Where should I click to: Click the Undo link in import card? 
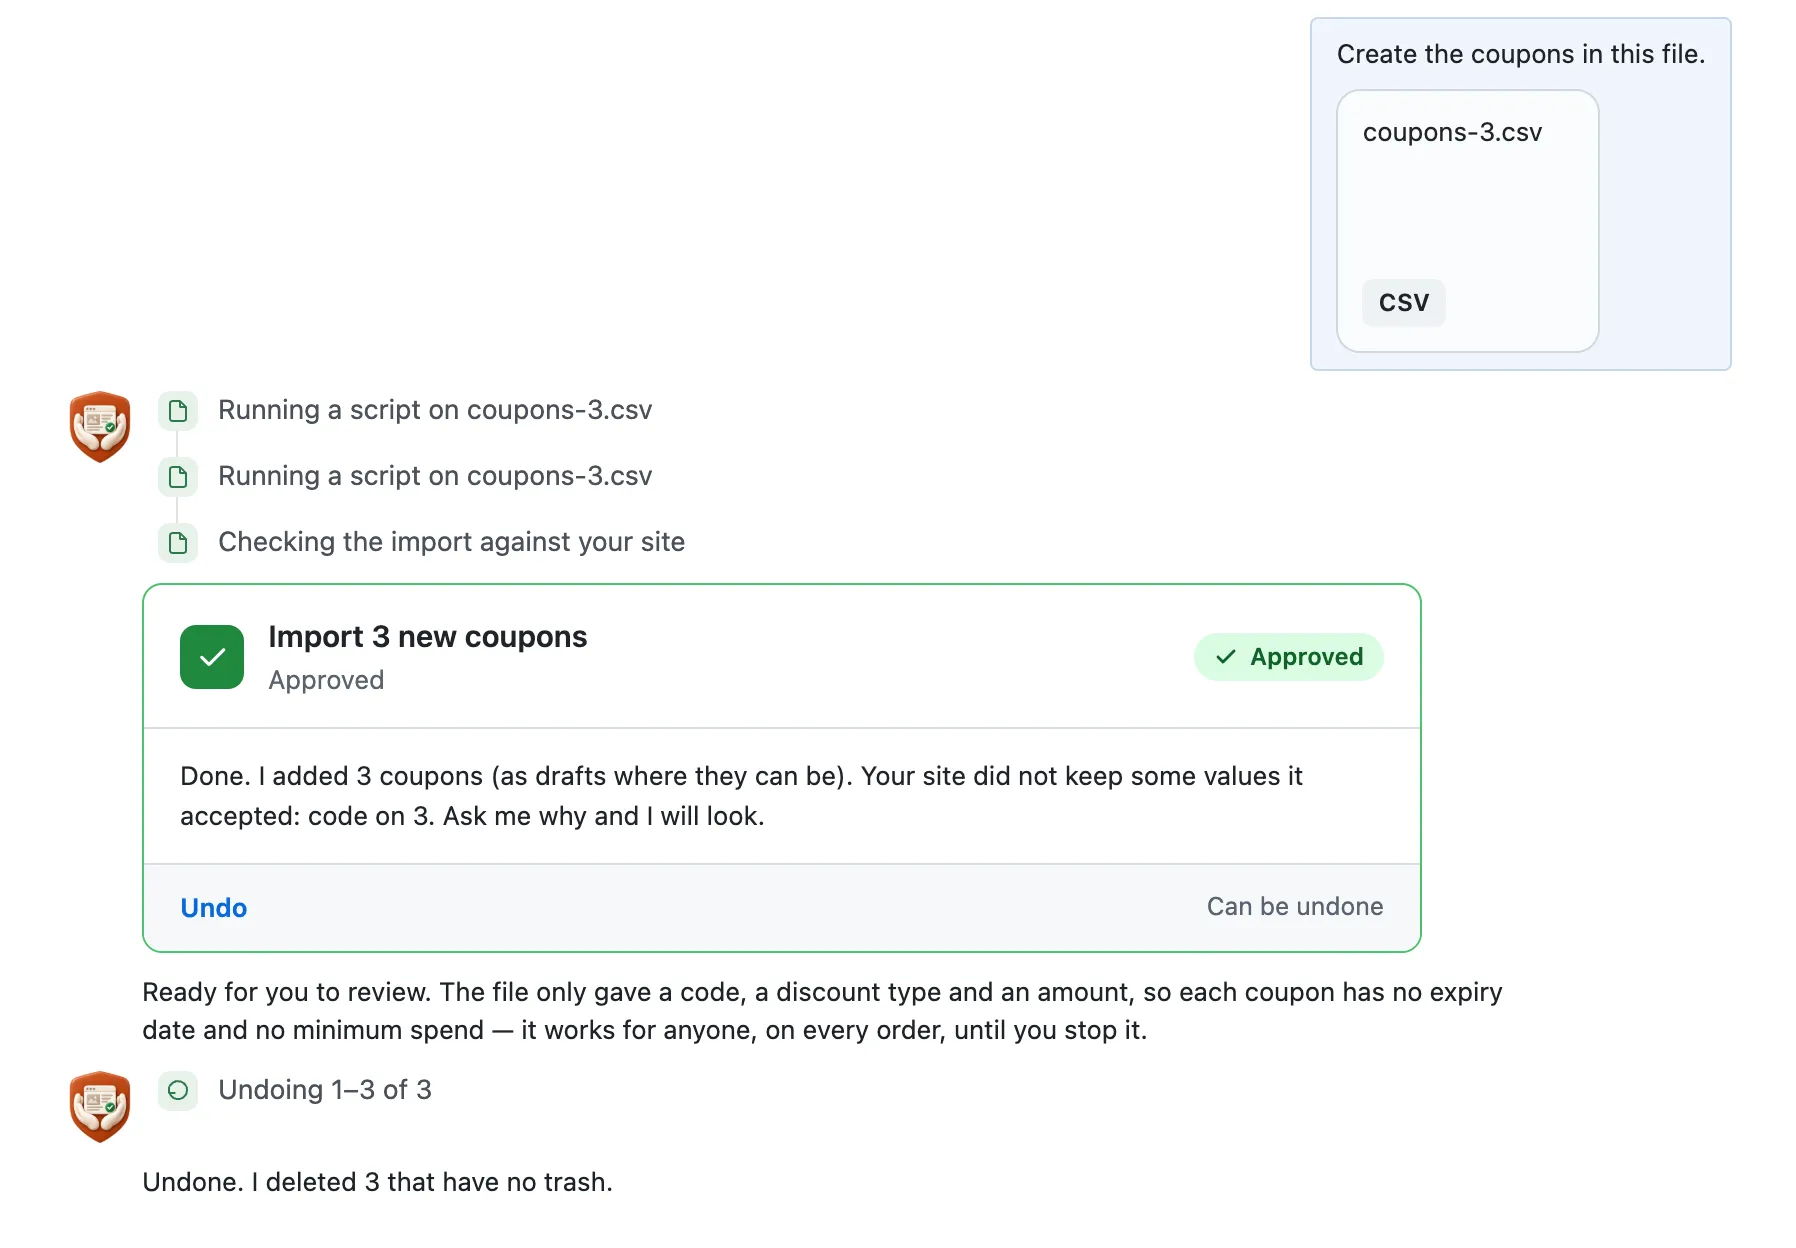coord(213,907)
